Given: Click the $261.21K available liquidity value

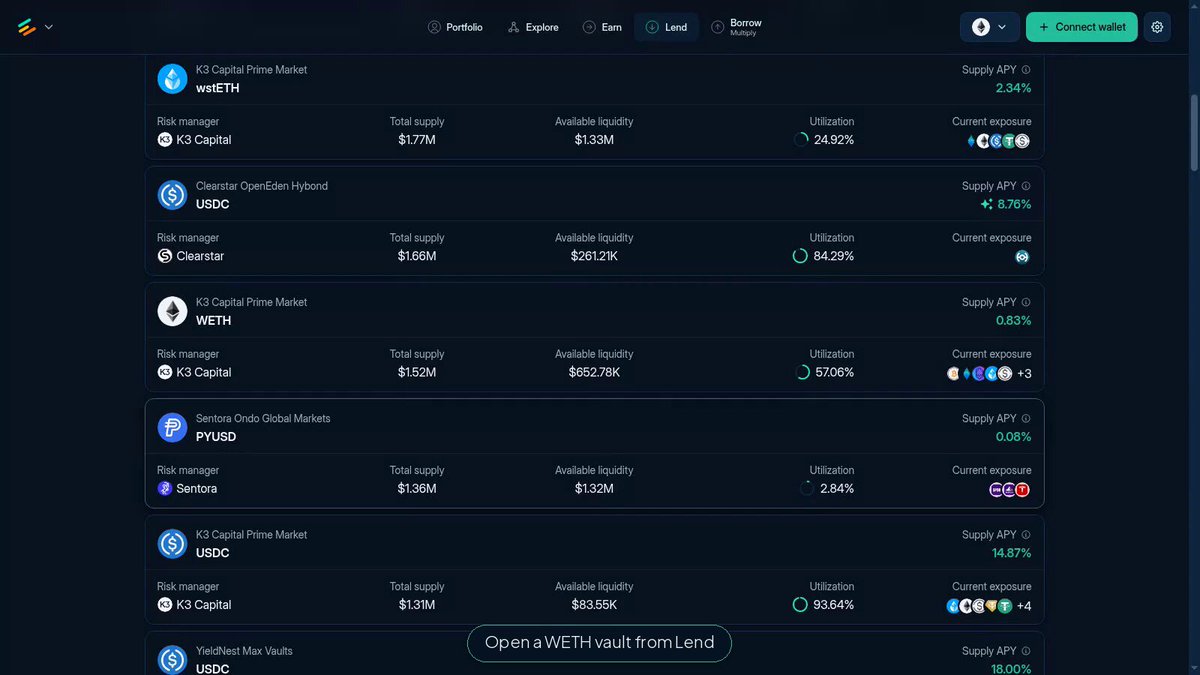Looking at the screenshot, I should coord(594,256).
